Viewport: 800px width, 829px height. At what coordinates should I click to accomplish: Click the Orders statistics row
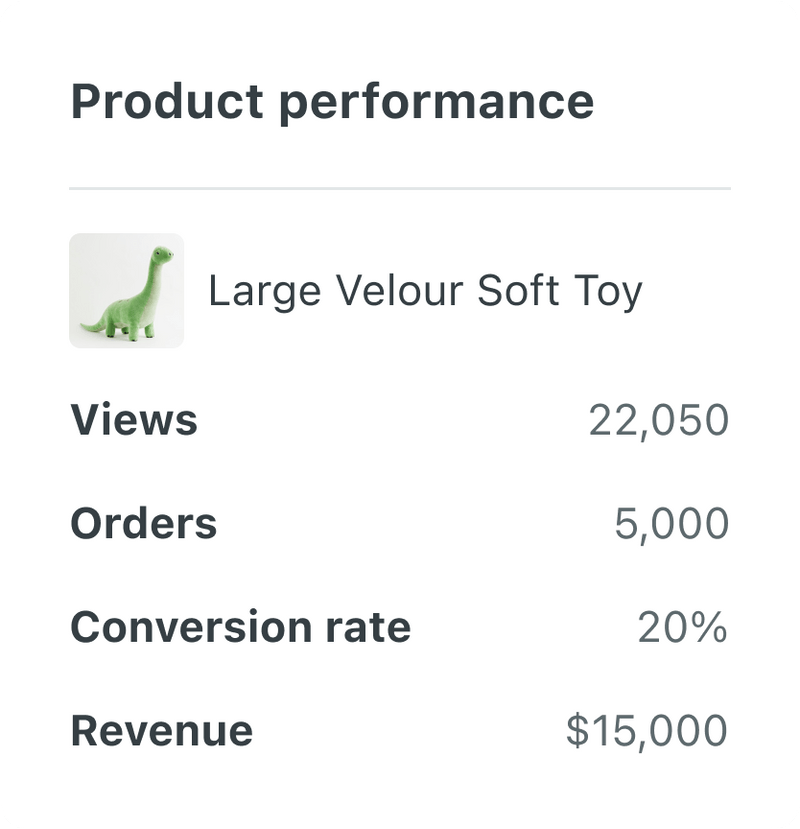(x=400, y=523)
